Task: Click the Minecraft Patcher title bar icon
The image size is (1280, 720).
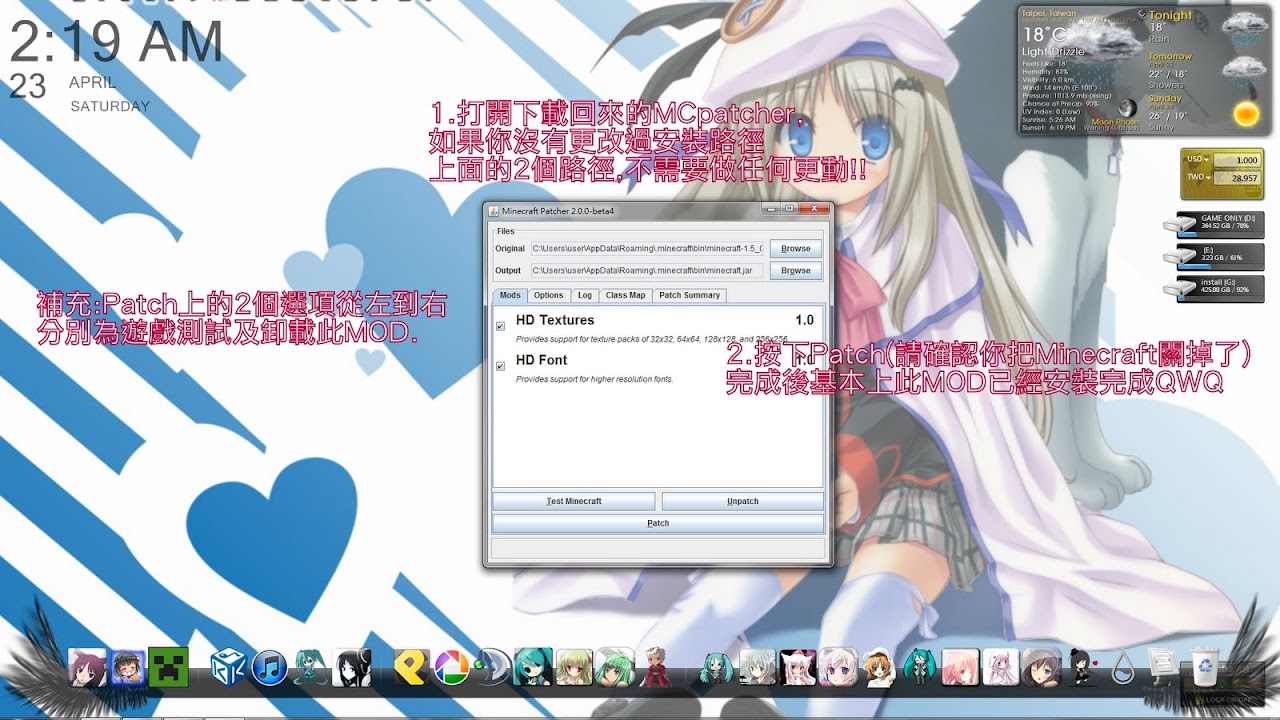Action: (493, 211)
